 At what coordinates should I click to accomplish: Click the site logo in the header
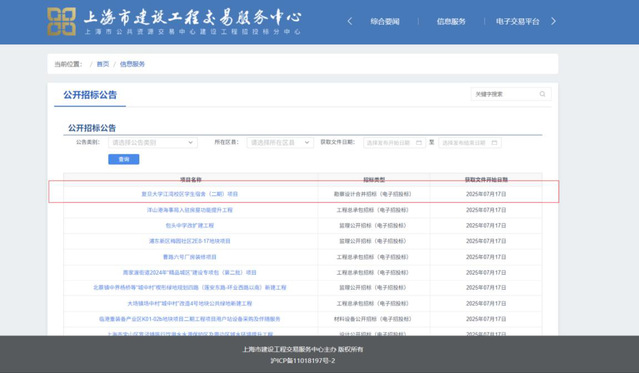tap(61, 21)
